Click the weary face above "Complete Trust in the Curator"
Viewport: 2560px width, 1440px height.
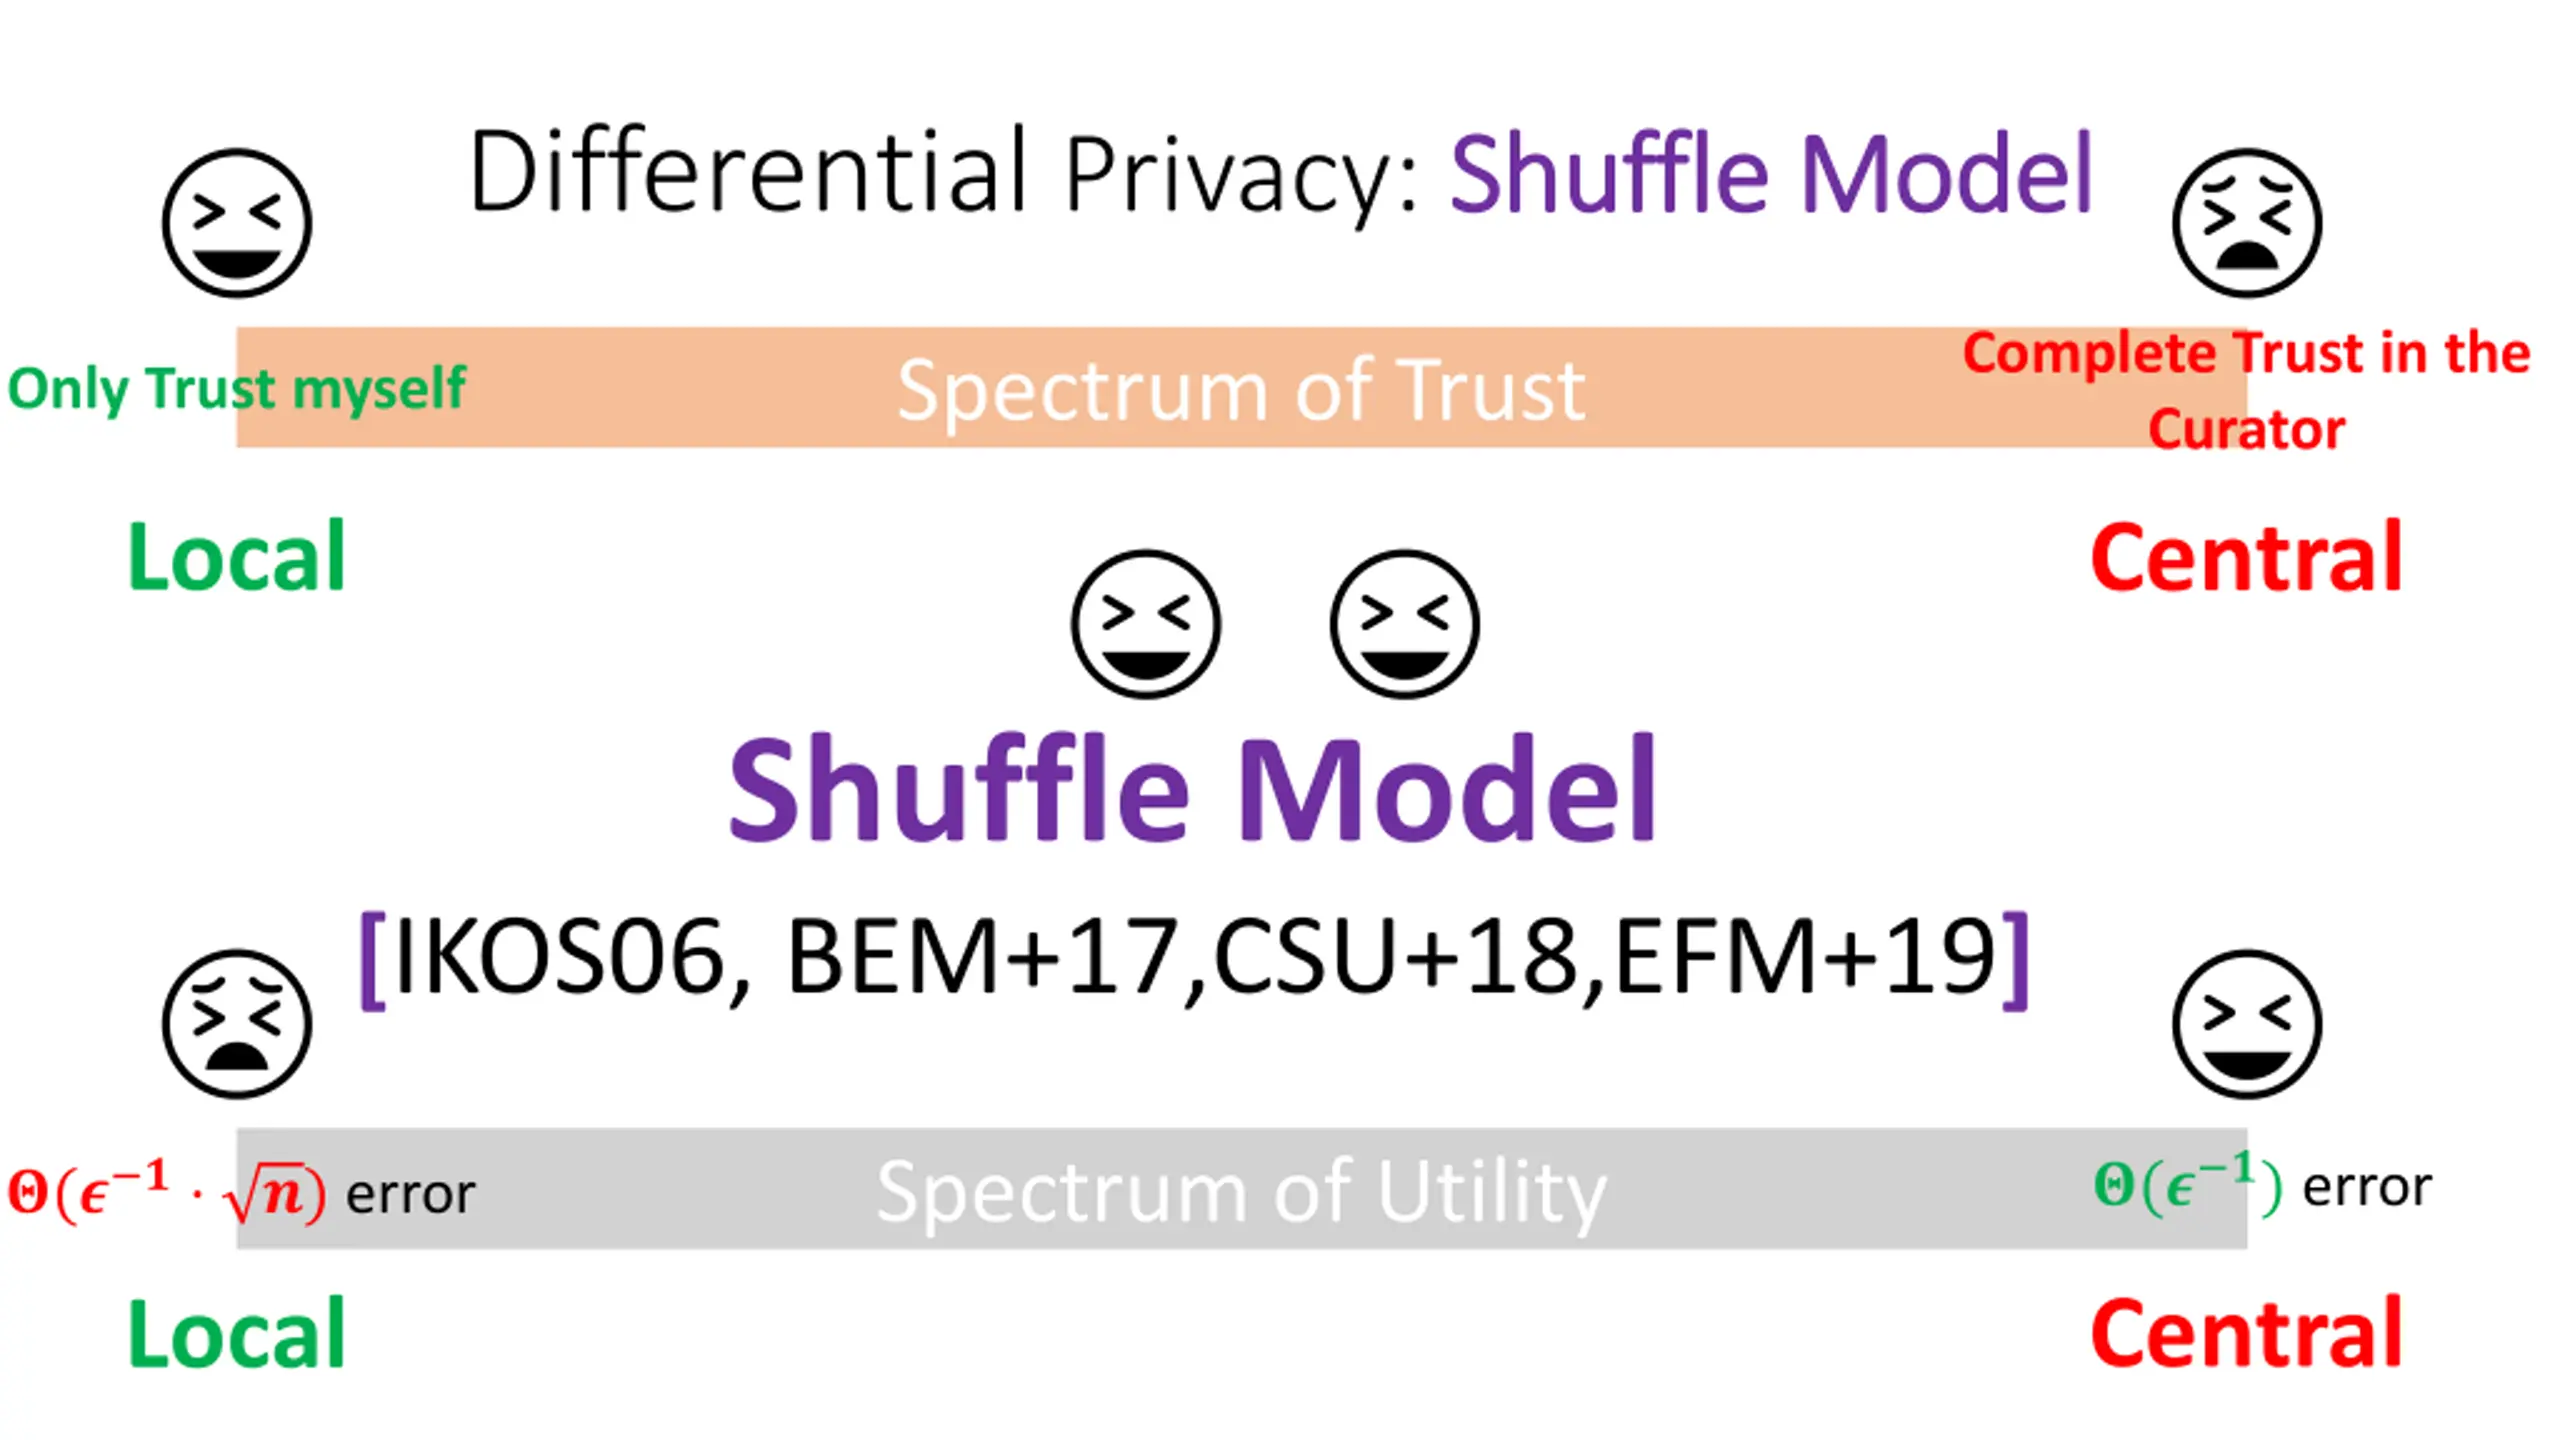click(x=2246, y=222)
